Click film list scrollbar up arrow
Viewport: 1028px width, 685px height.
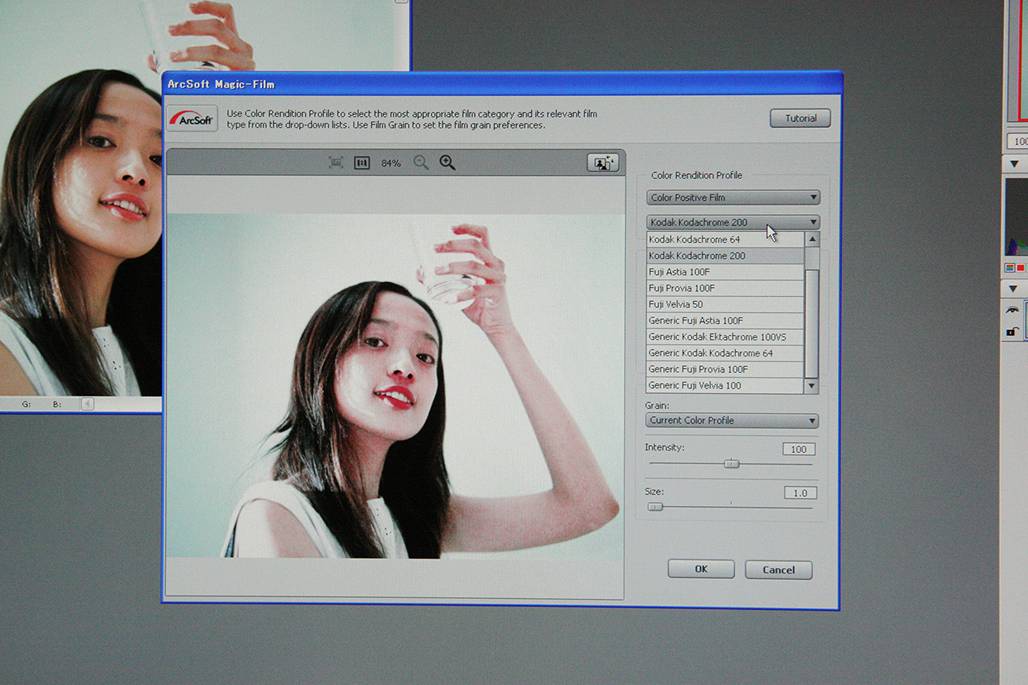click(x=812, y=240)
